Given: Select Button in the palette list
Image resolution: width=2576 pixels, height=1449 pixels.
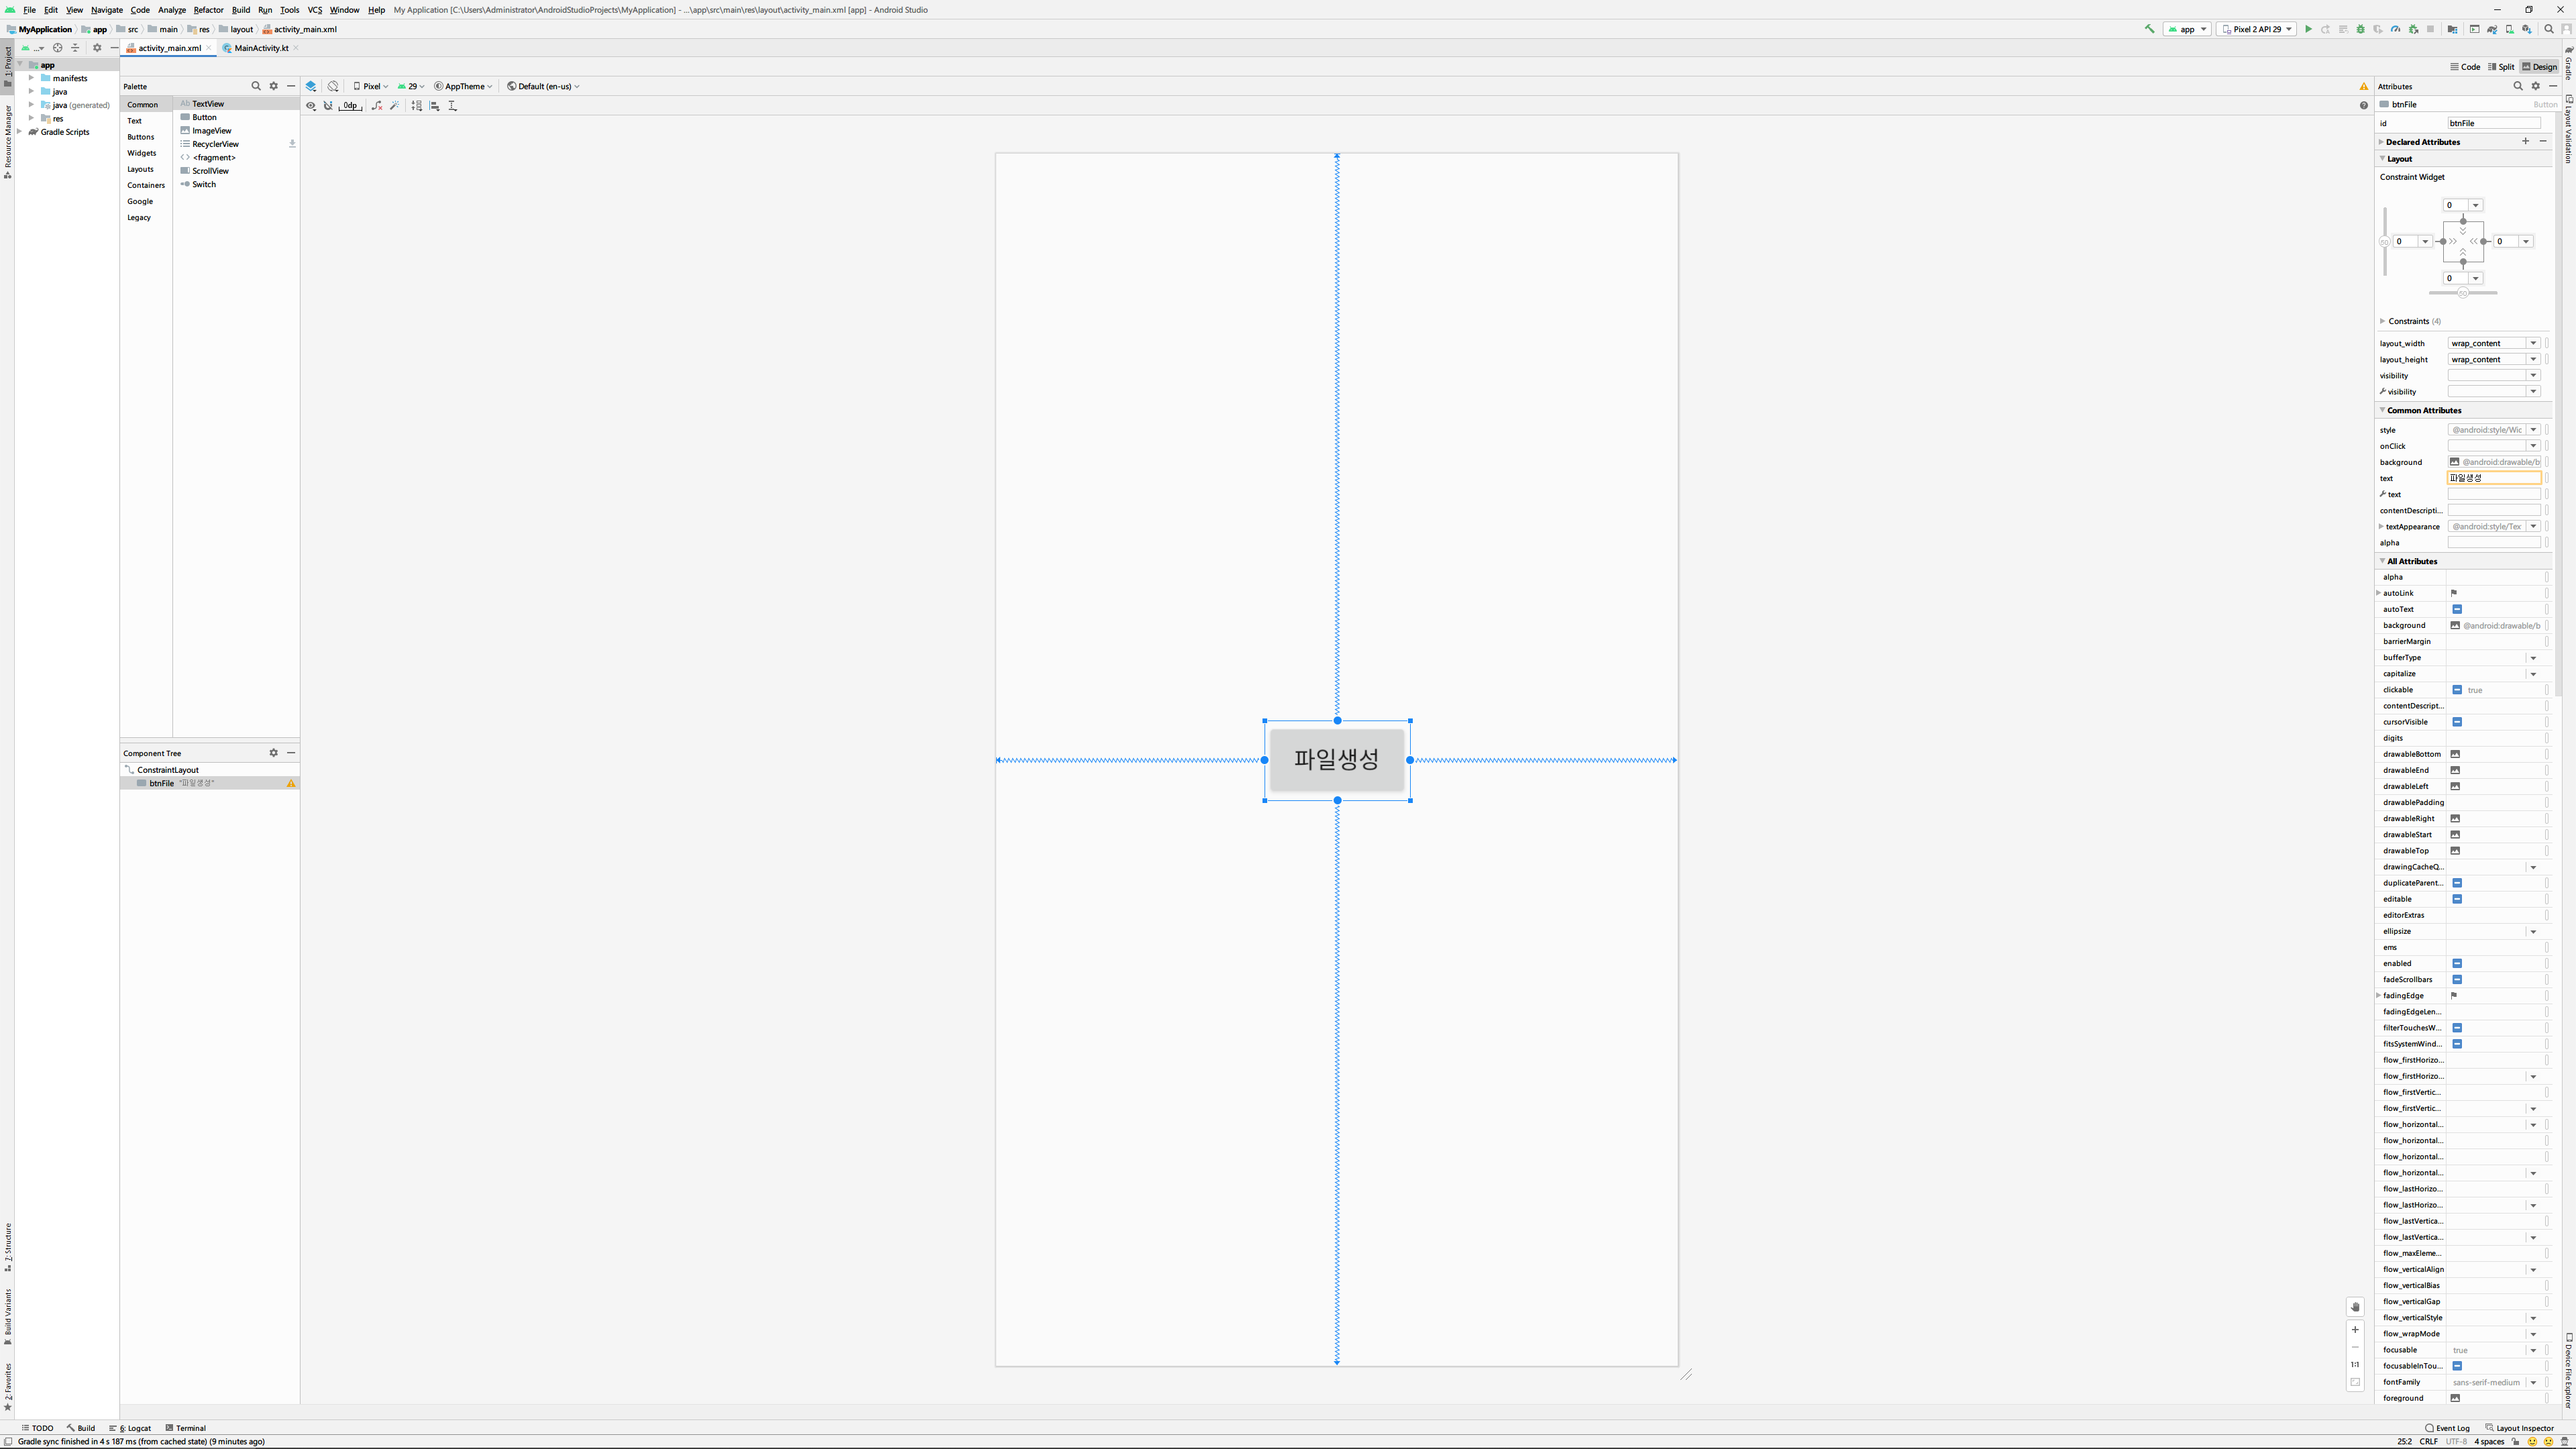Looking at the screenshot, I should (x=204, y=117).
